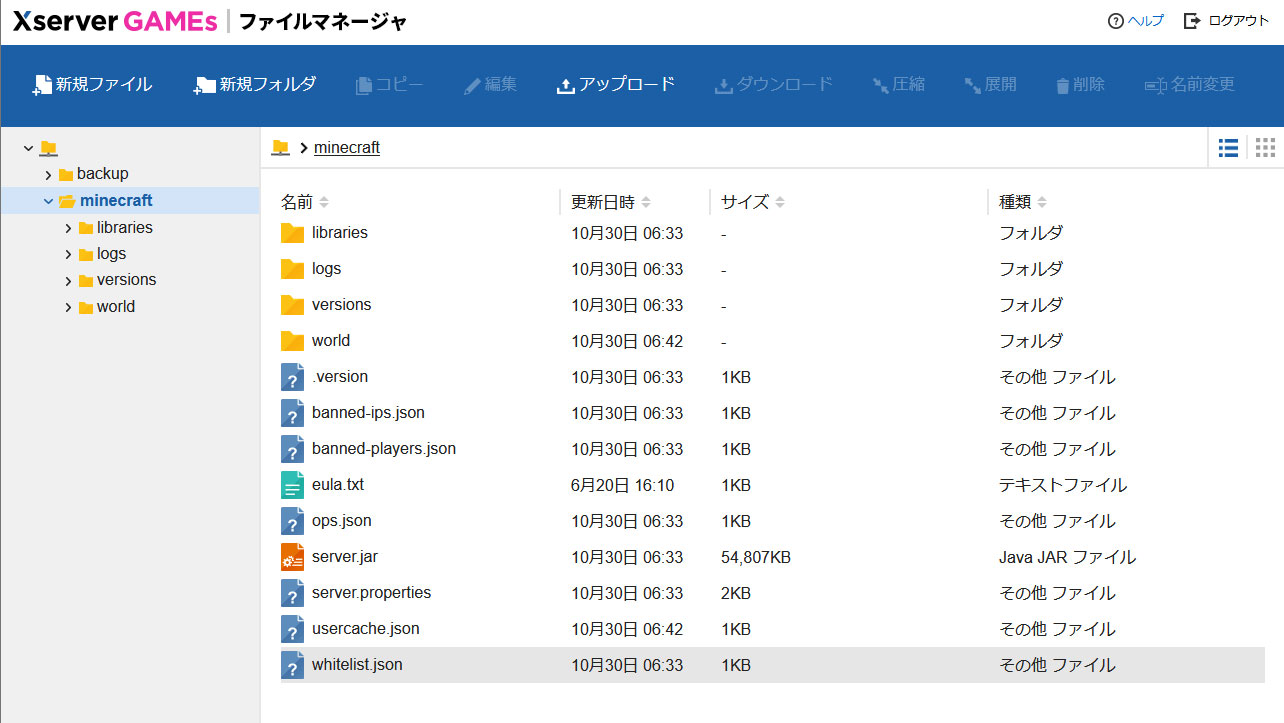The image size is (1284, 723).
Task: Select the server.properties file name
Action: (372, 593)
